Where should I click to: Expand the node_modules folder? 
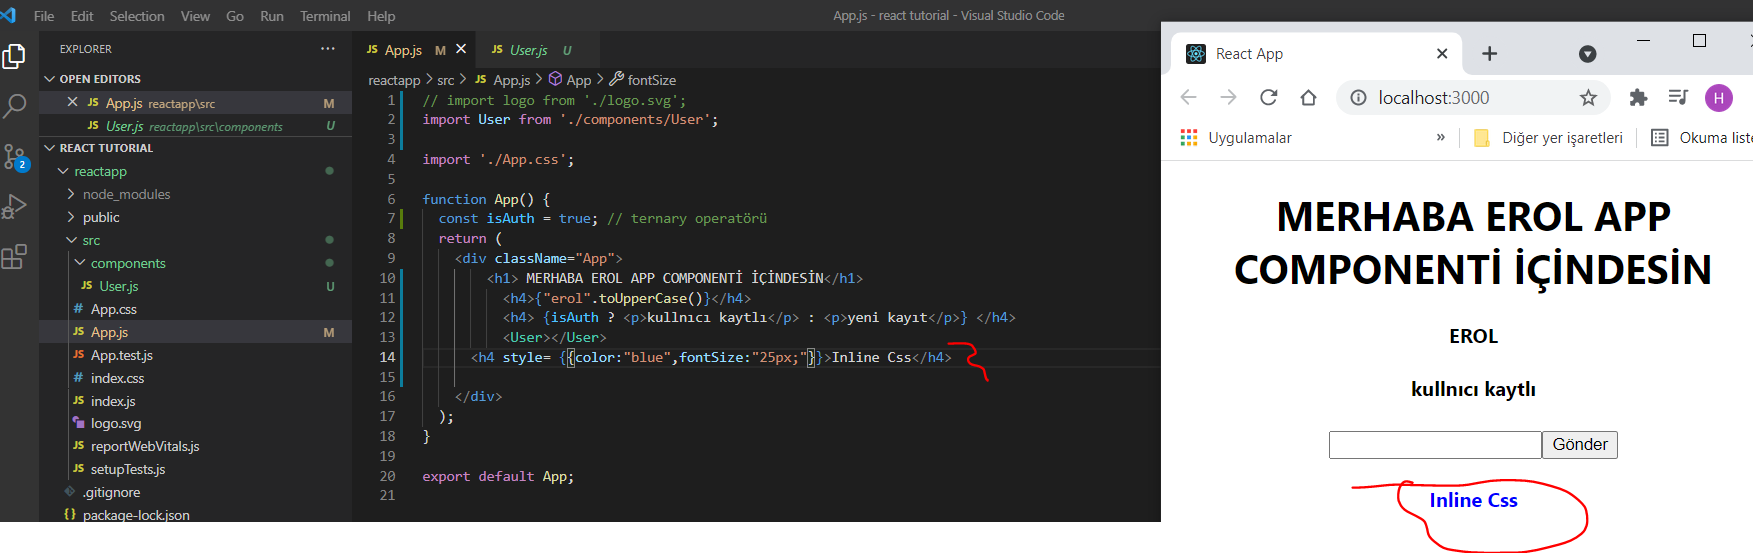[x=126, y=194]
